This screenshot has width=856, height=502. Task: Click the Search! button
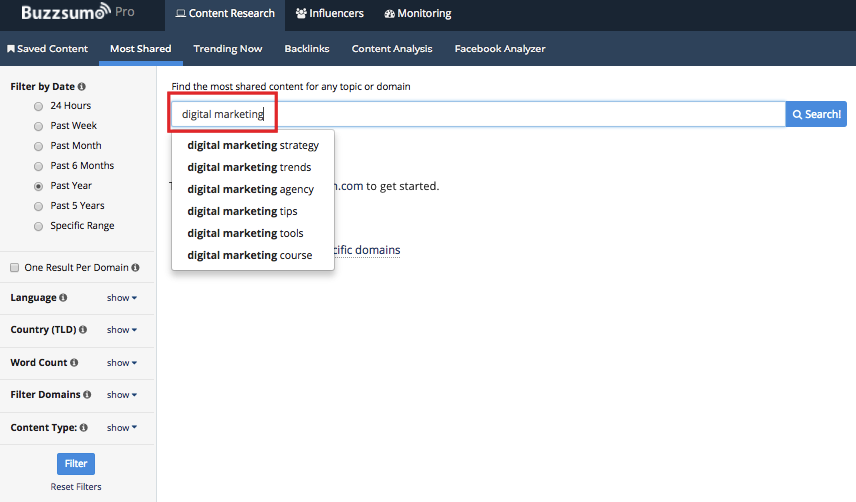[x=816, y=114]
